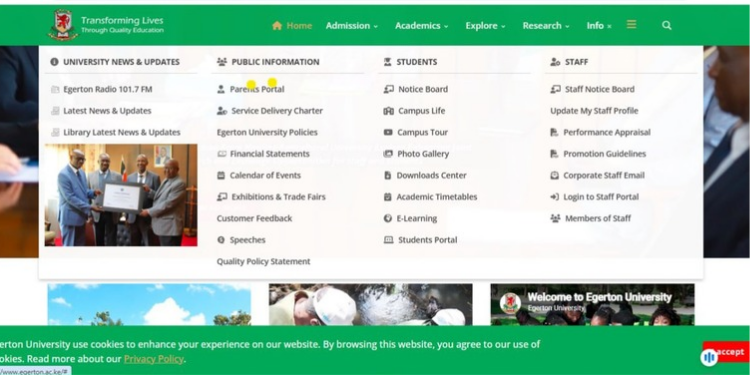Click the Service Delivery Charter text

tap(277, 111)
